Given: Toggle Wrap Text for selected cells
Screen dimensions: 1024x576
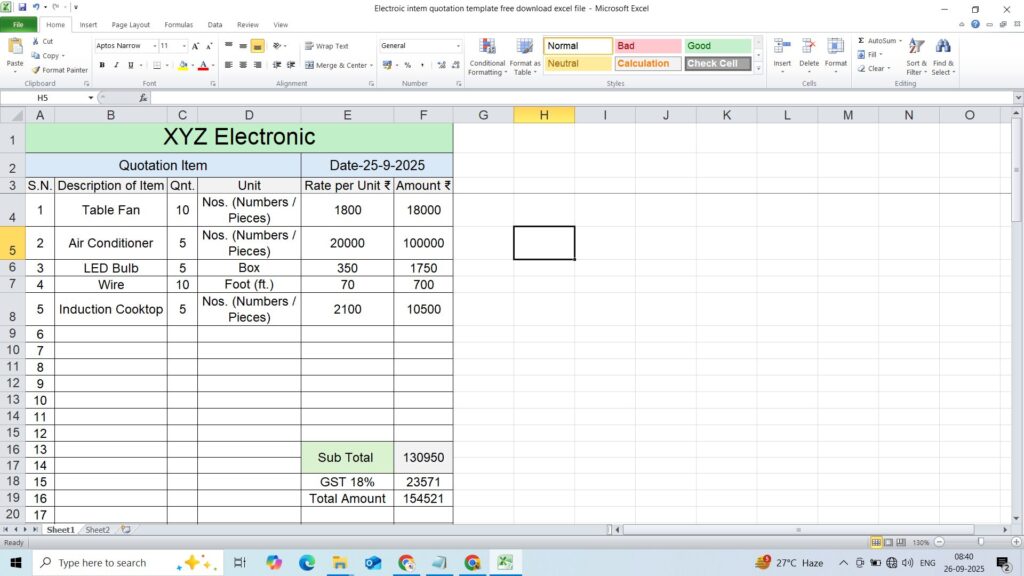Looking at the screenshot, I should 327,46.
